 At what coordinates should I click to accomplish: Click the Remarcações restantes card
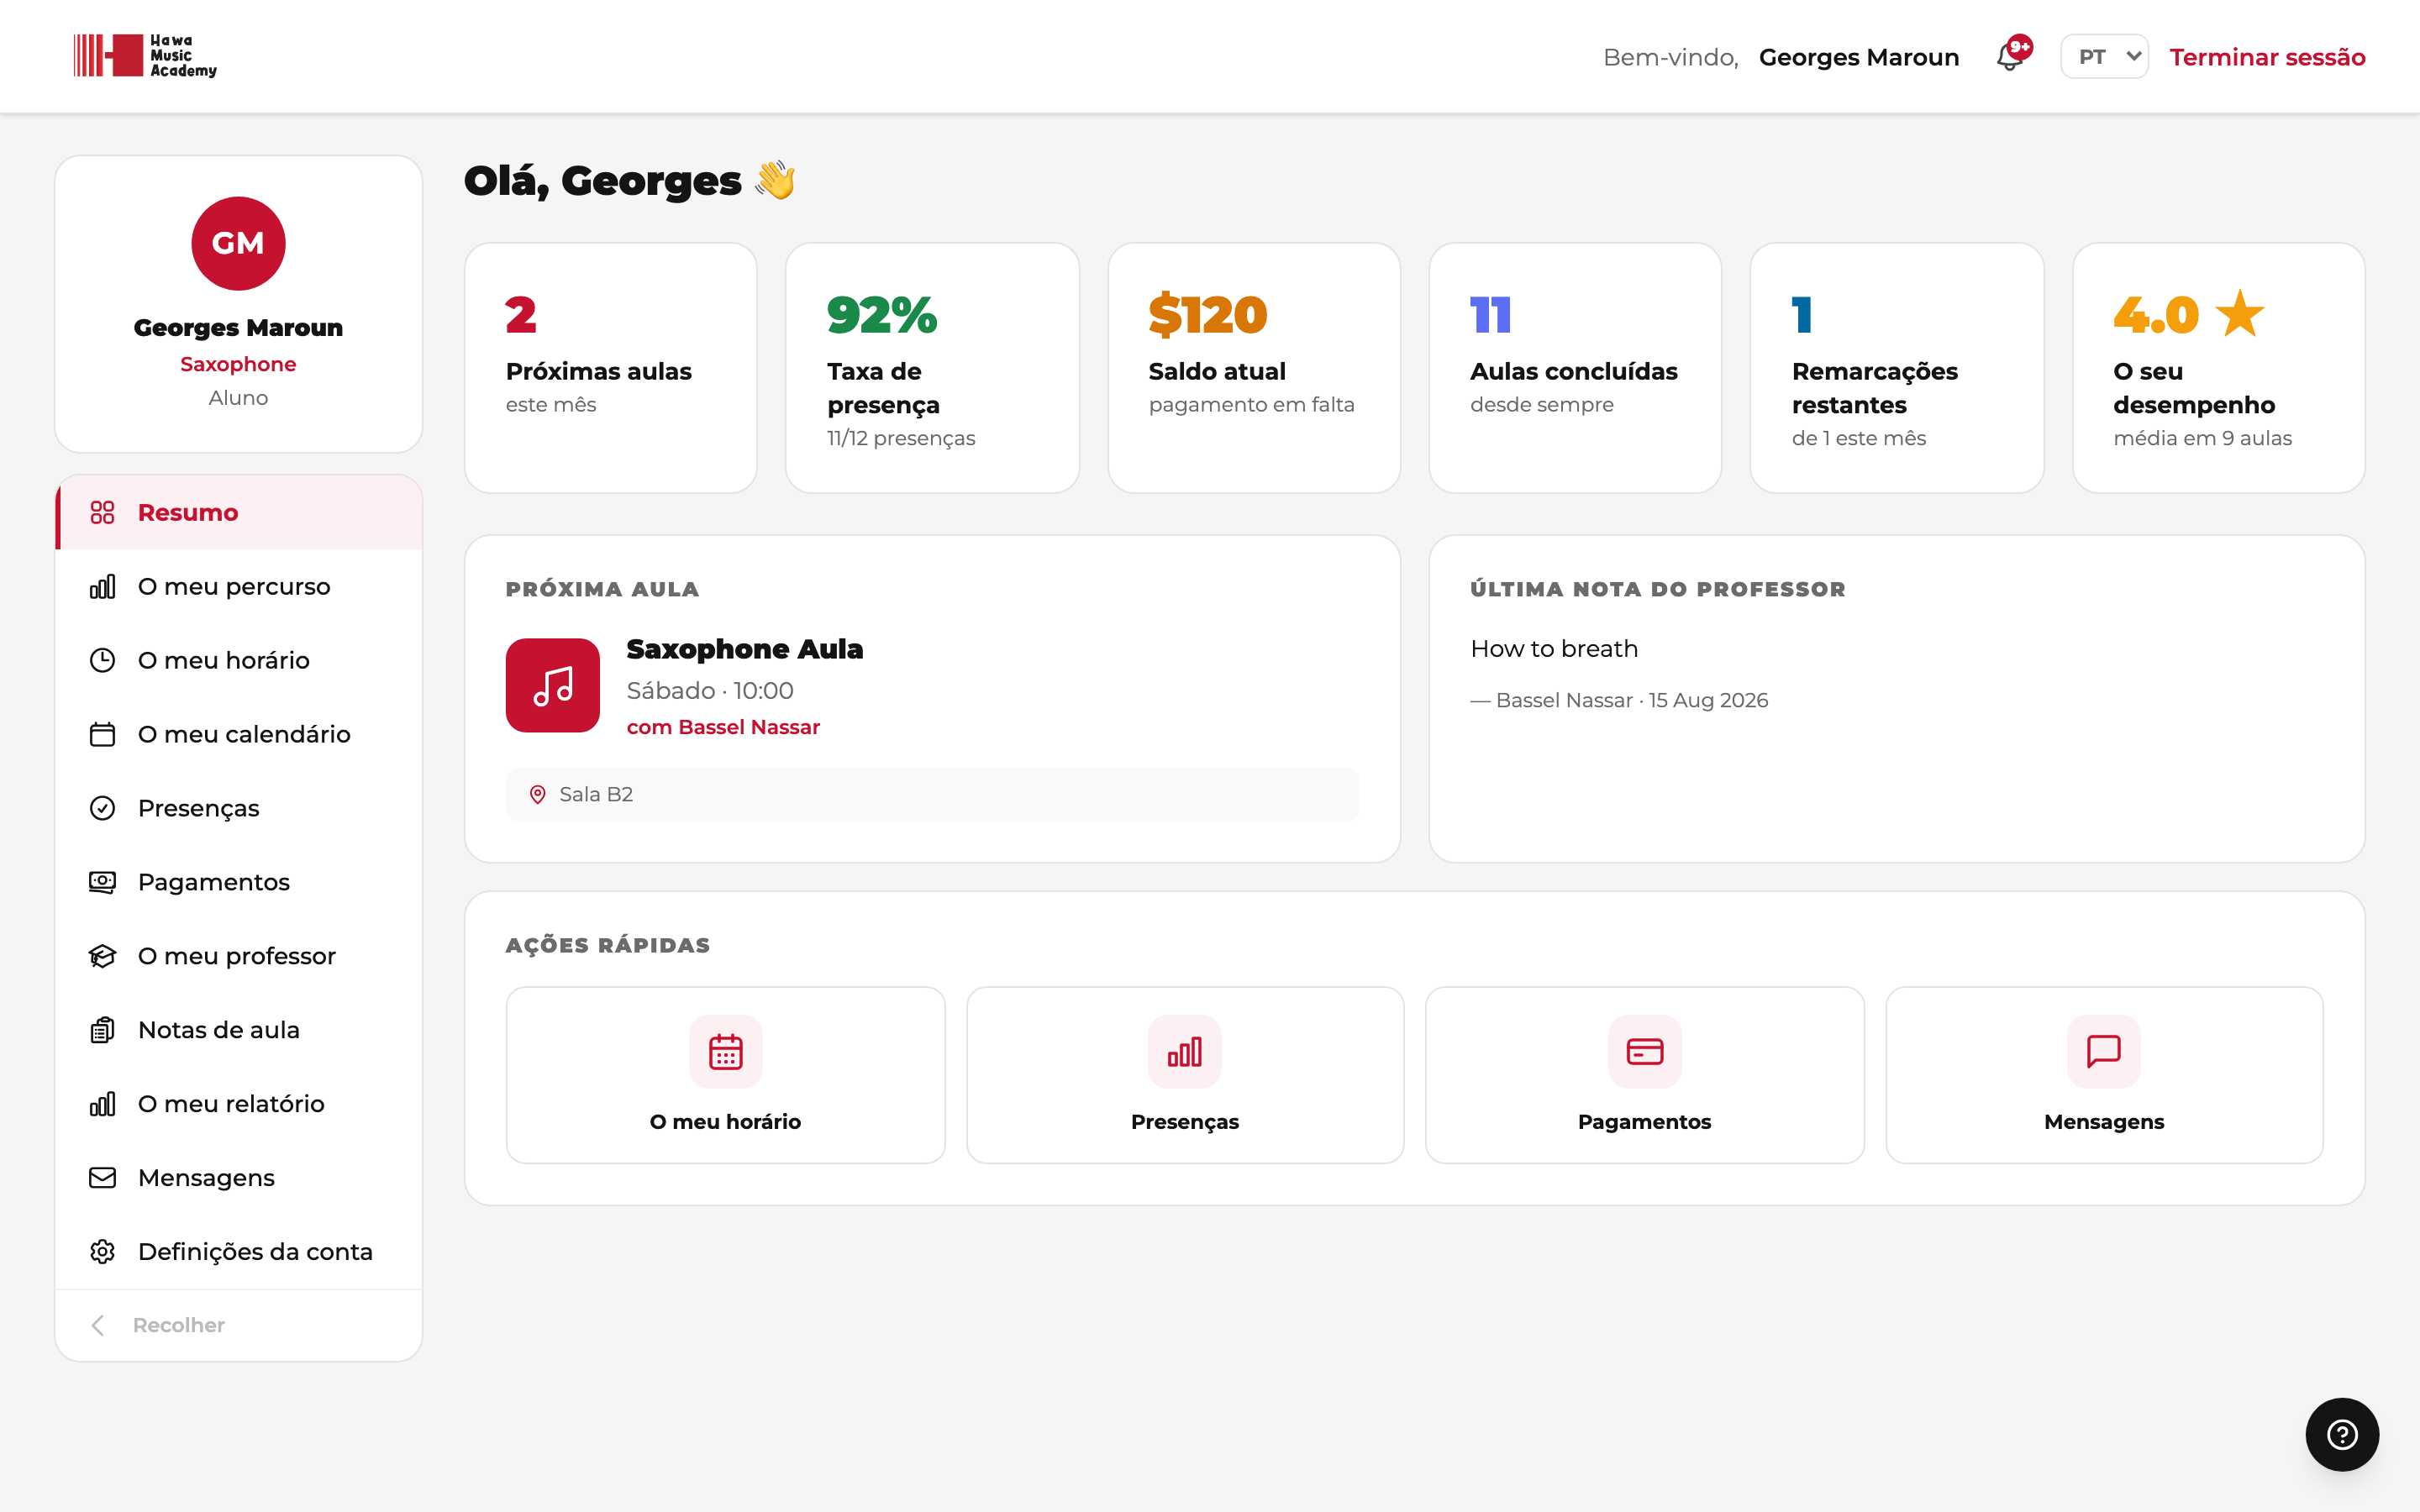(x=1897, y=368)
